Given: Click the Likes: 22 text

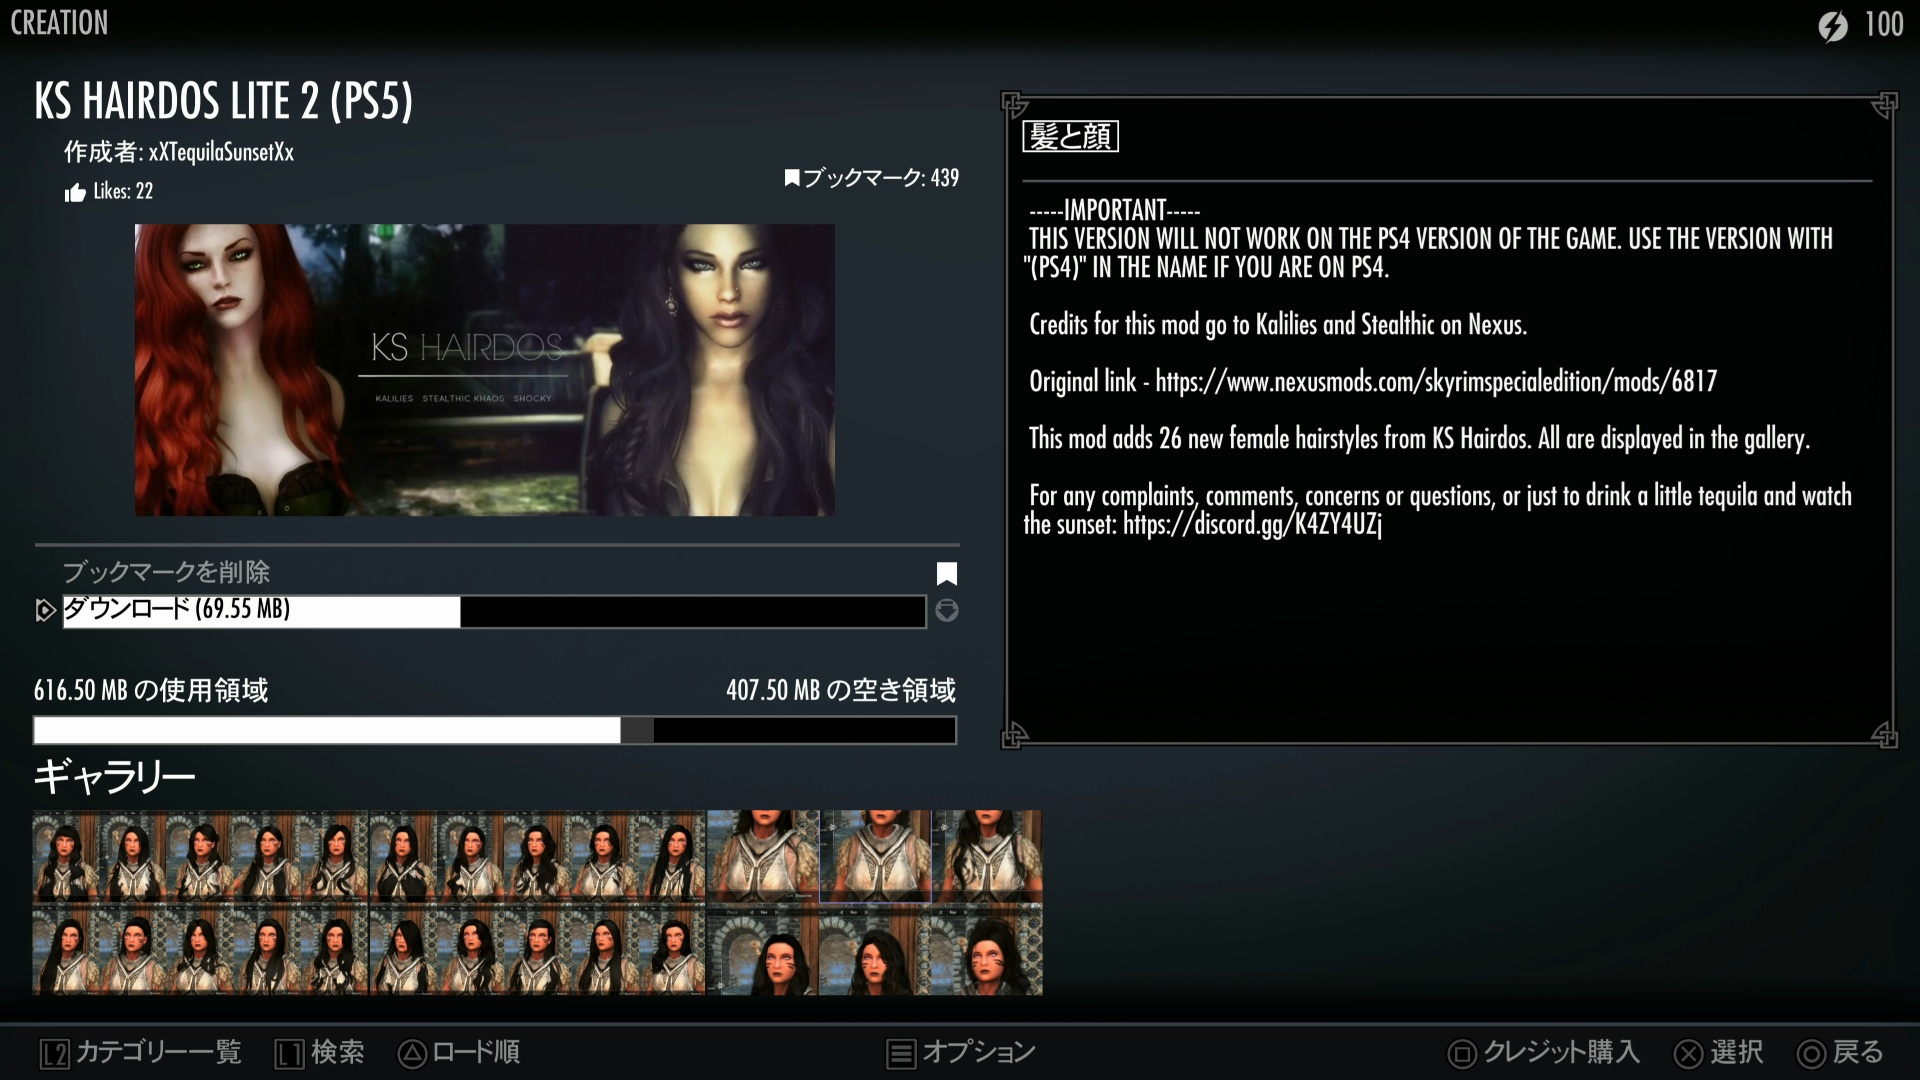Looking at the screenshot, I should 123,191.
